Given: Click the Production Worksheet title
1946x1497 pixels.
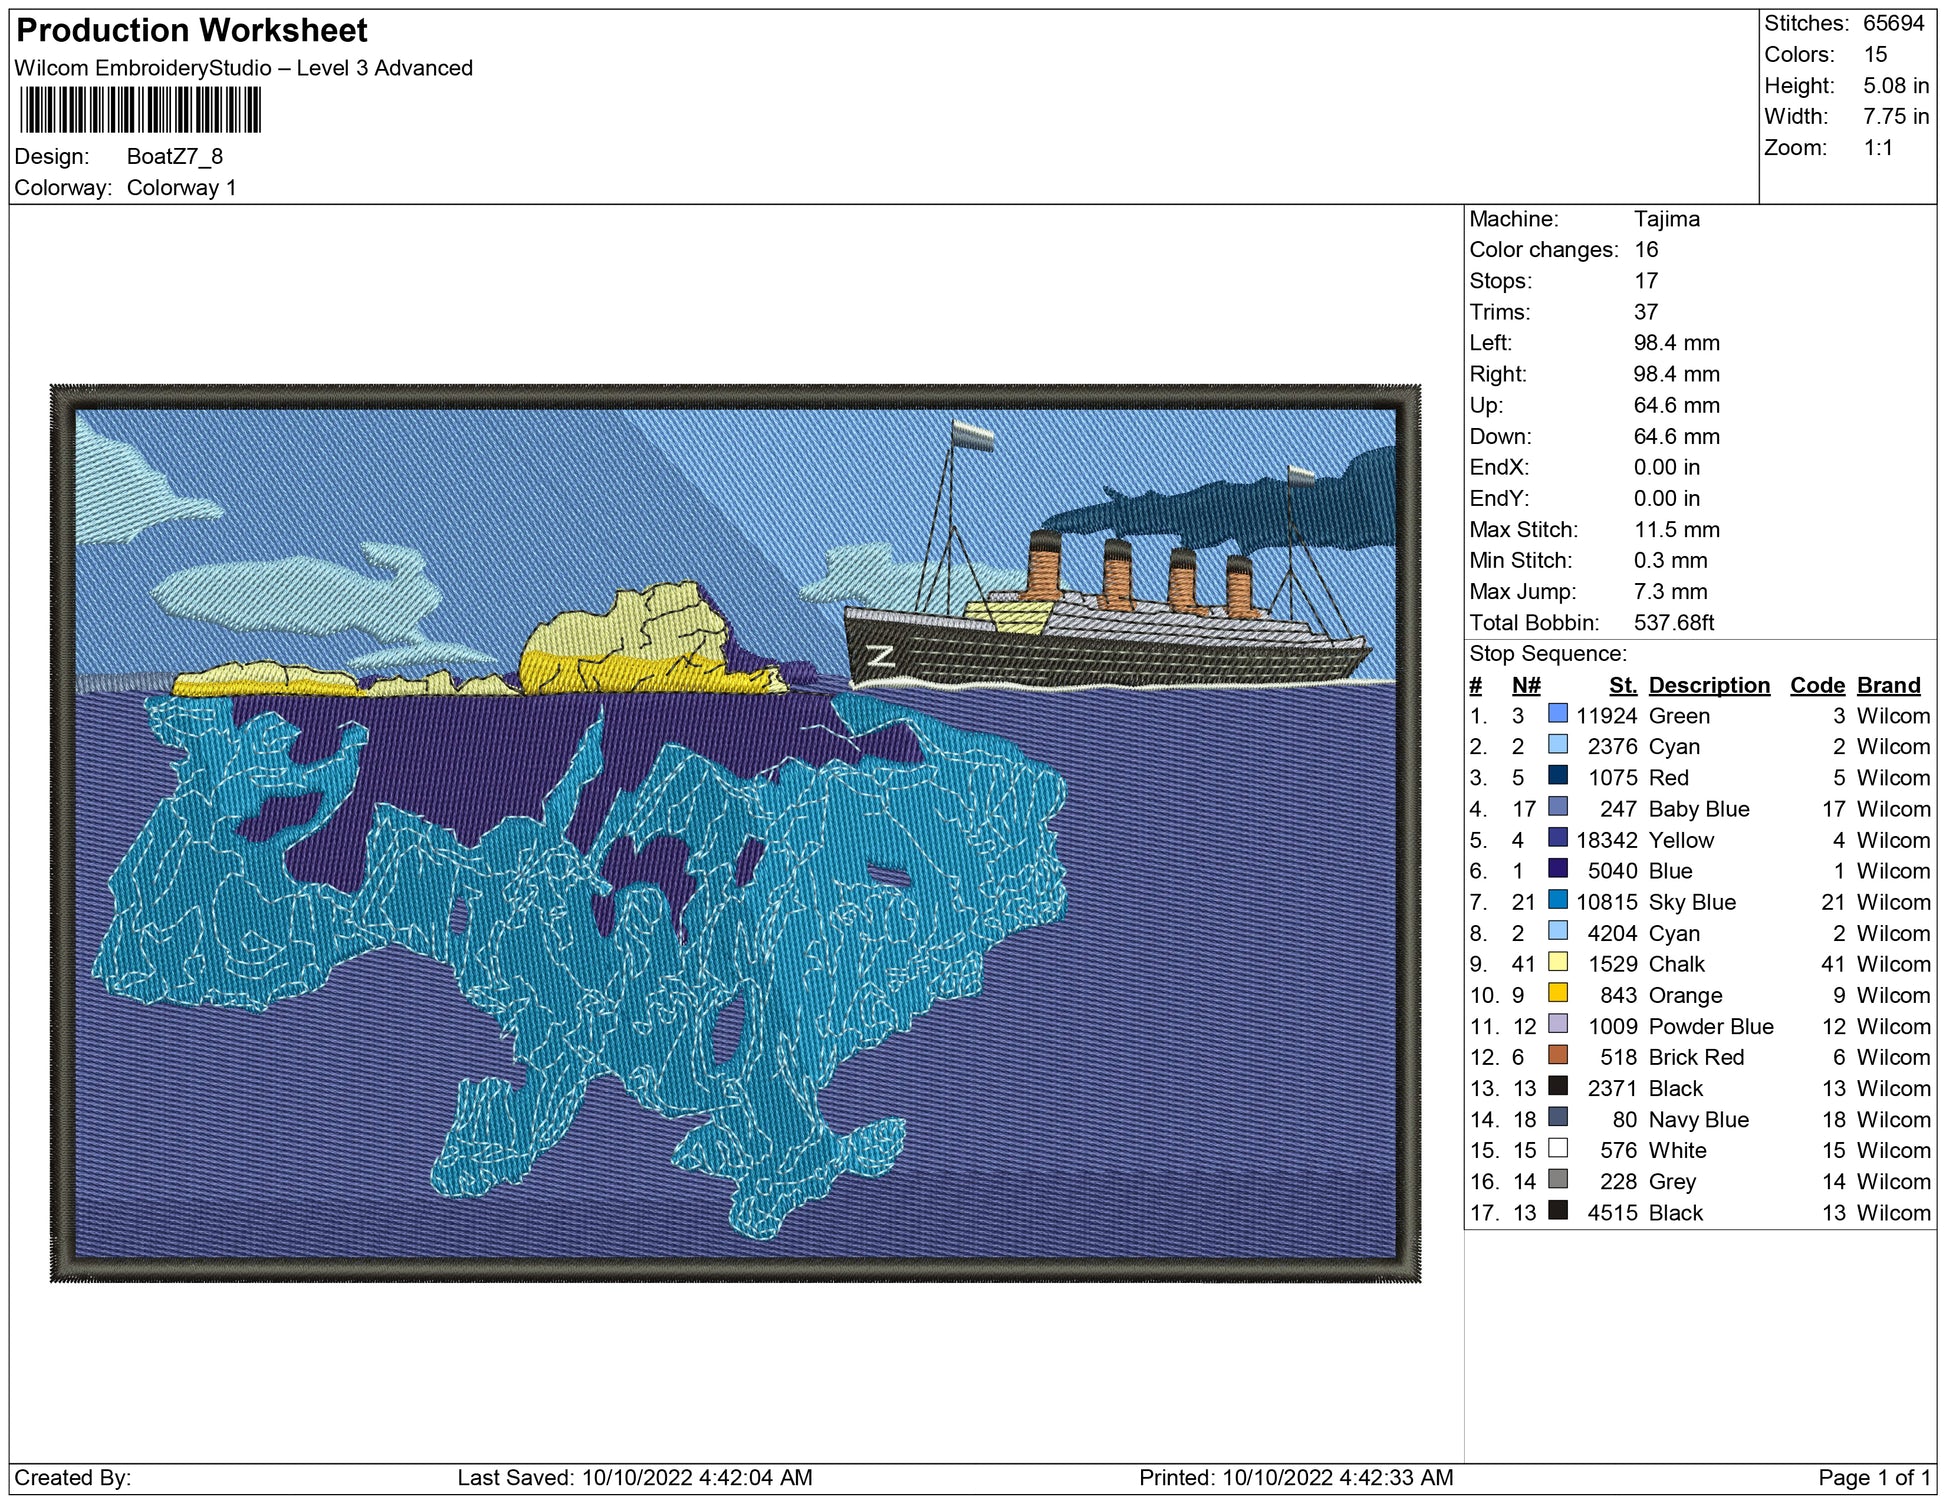Looking at the screenshot, I should click(192, 30).
